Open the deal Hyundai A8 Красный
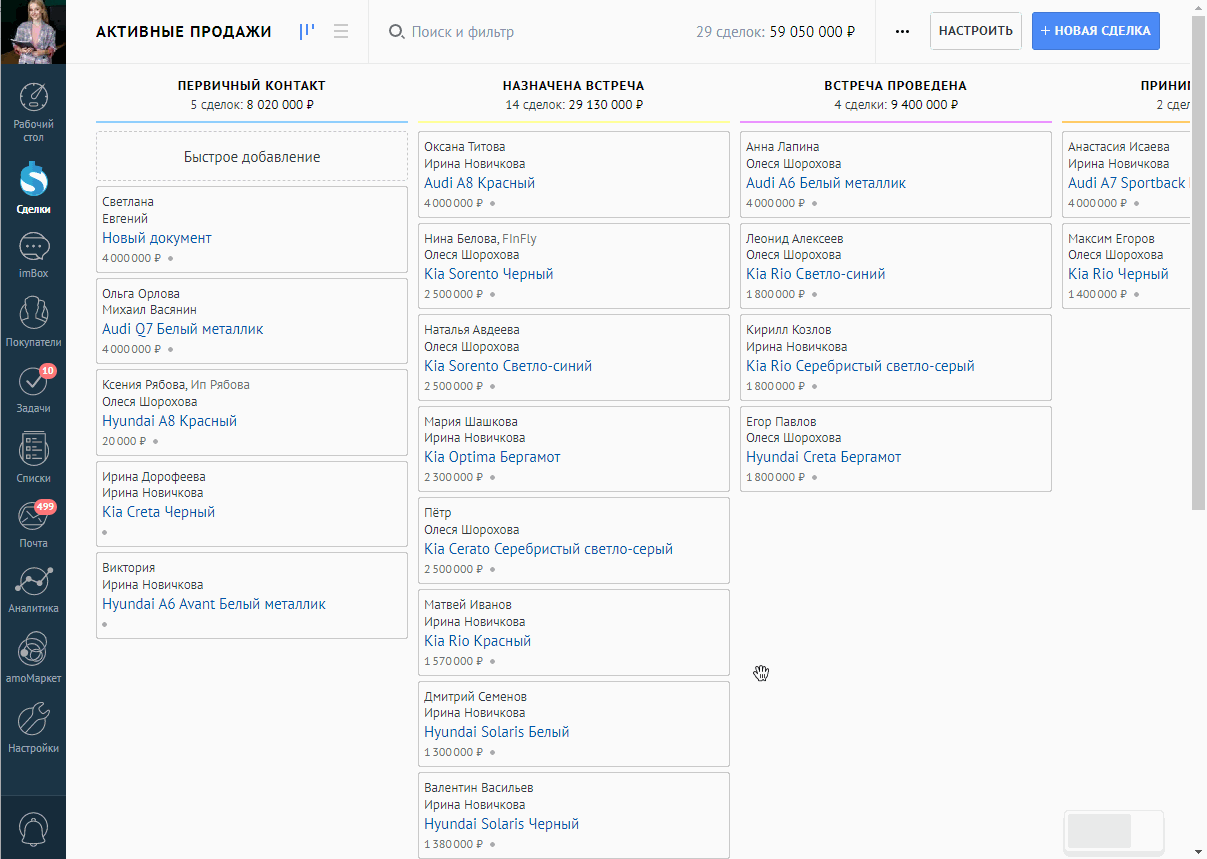 [x=169, y=421]
